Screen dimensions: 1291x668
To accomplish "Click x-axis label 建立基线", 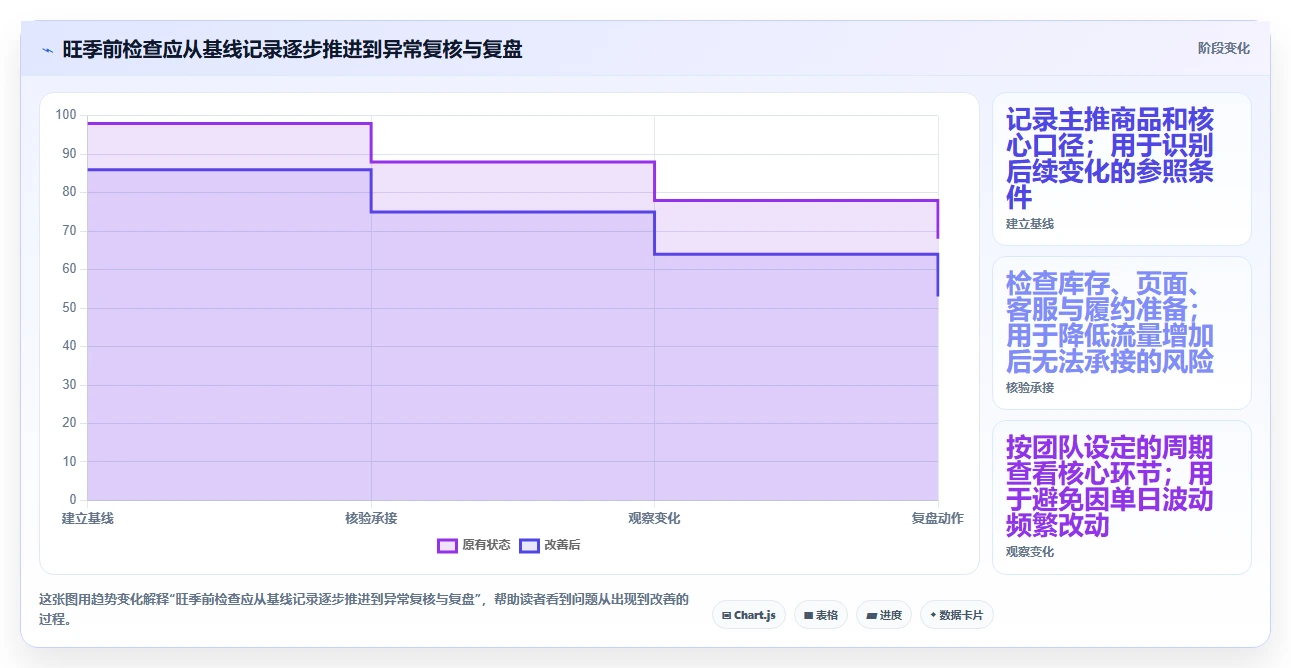I will point(88,518).
